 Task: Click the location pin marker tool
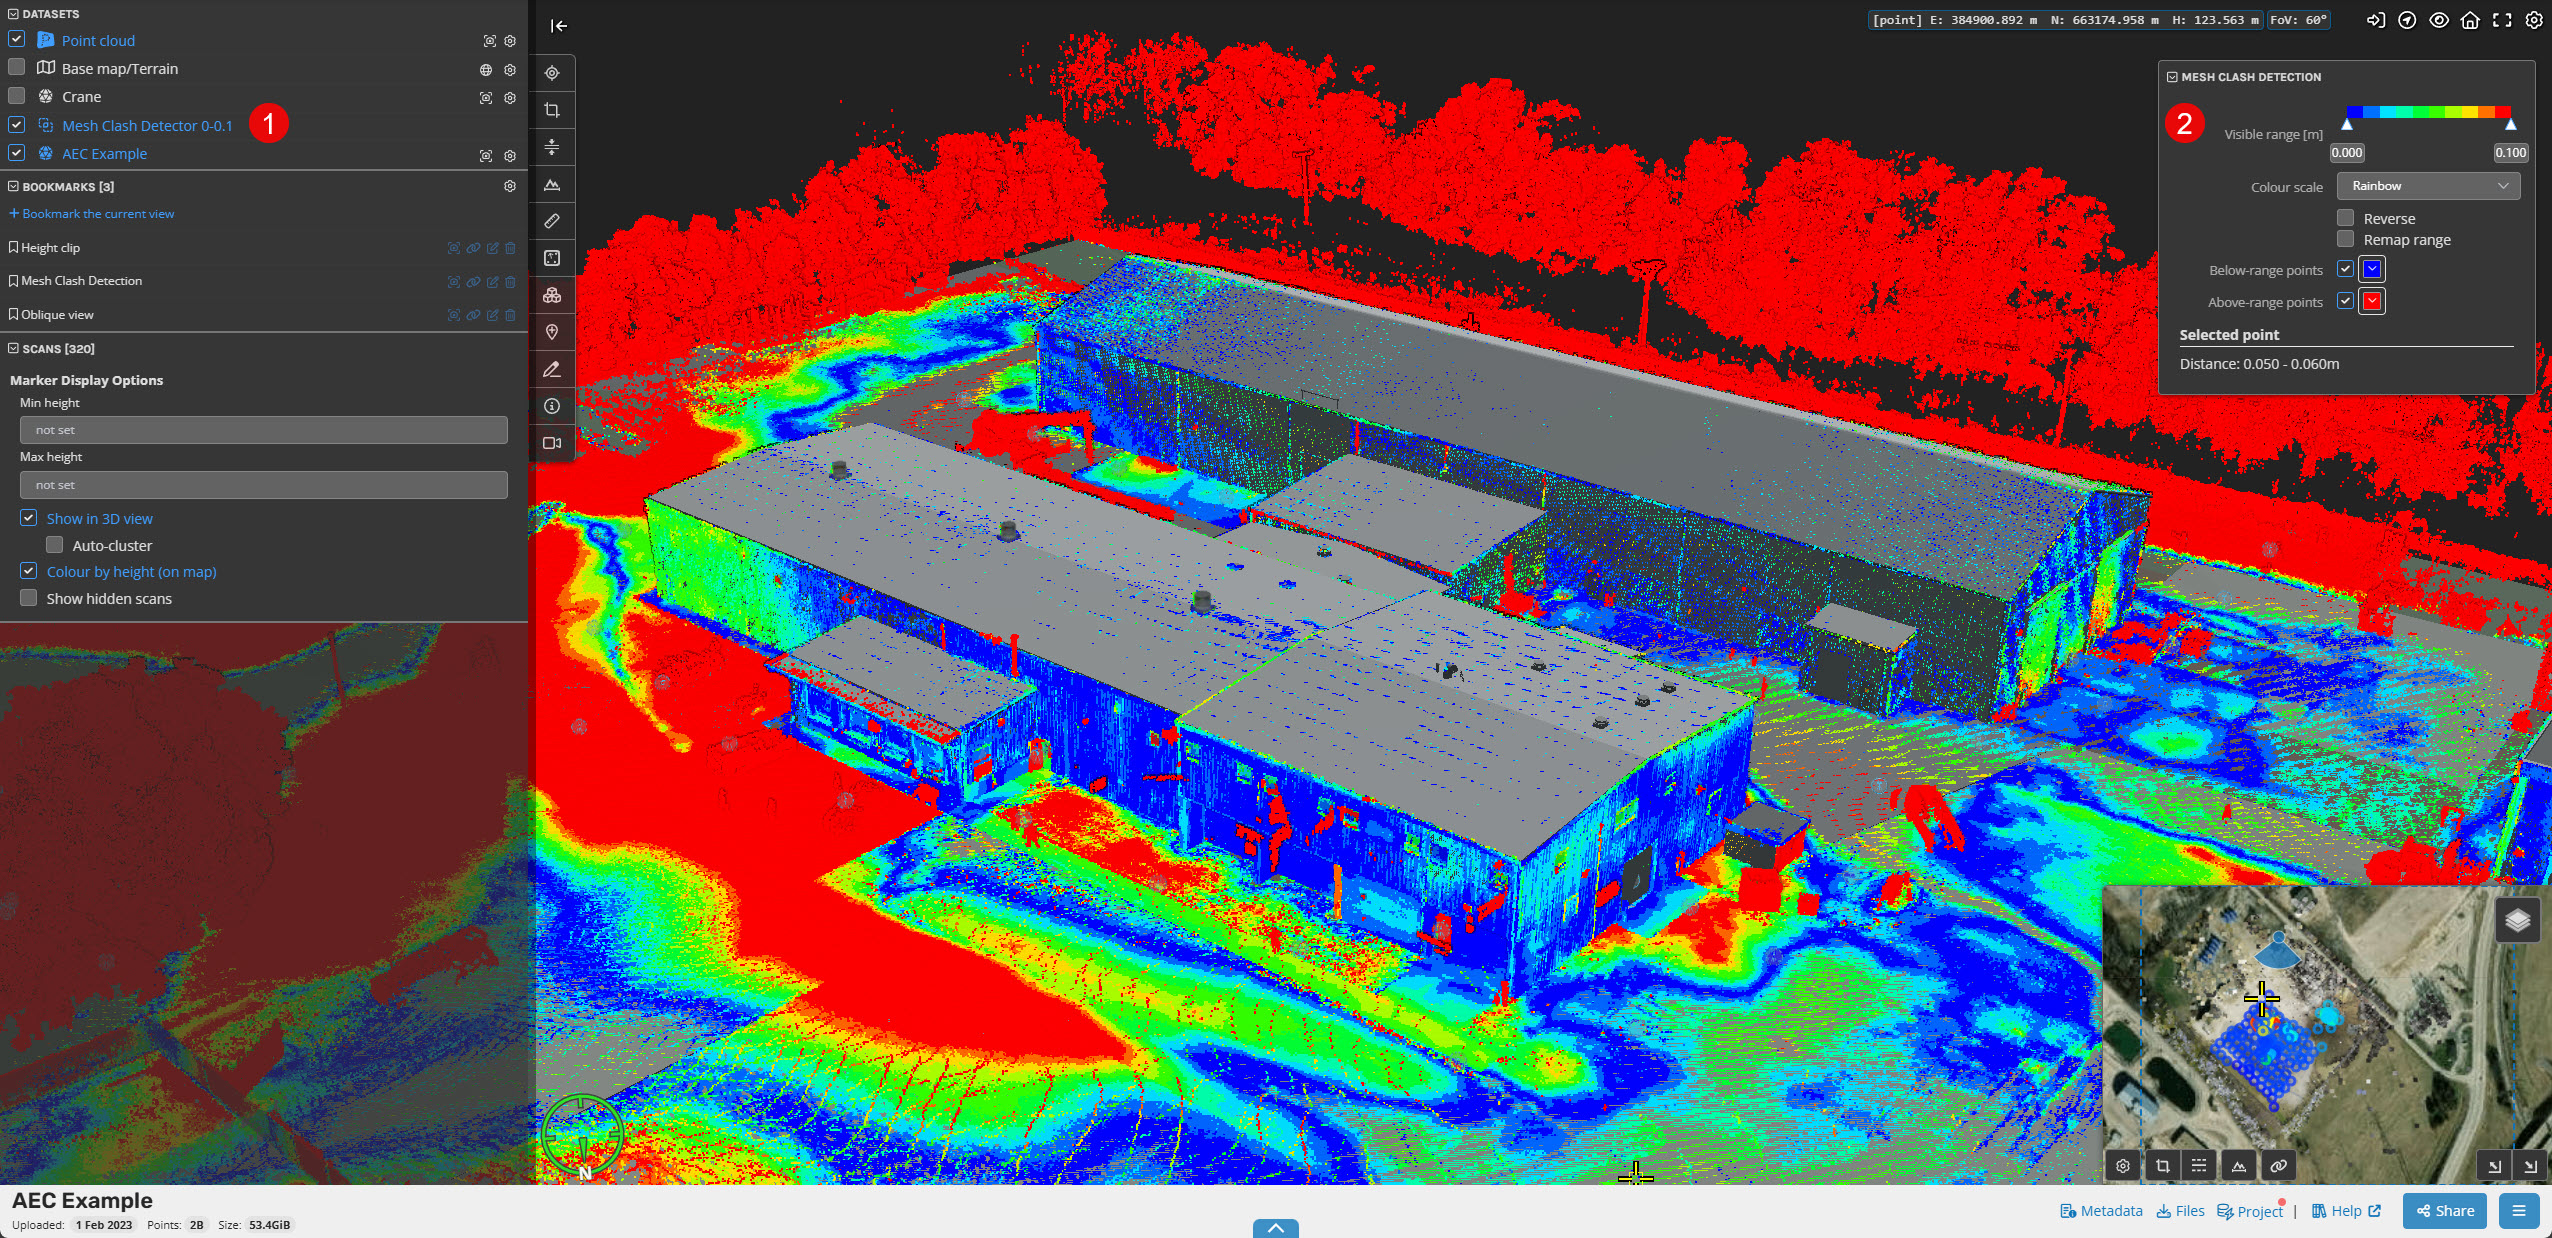click(552, 332)
